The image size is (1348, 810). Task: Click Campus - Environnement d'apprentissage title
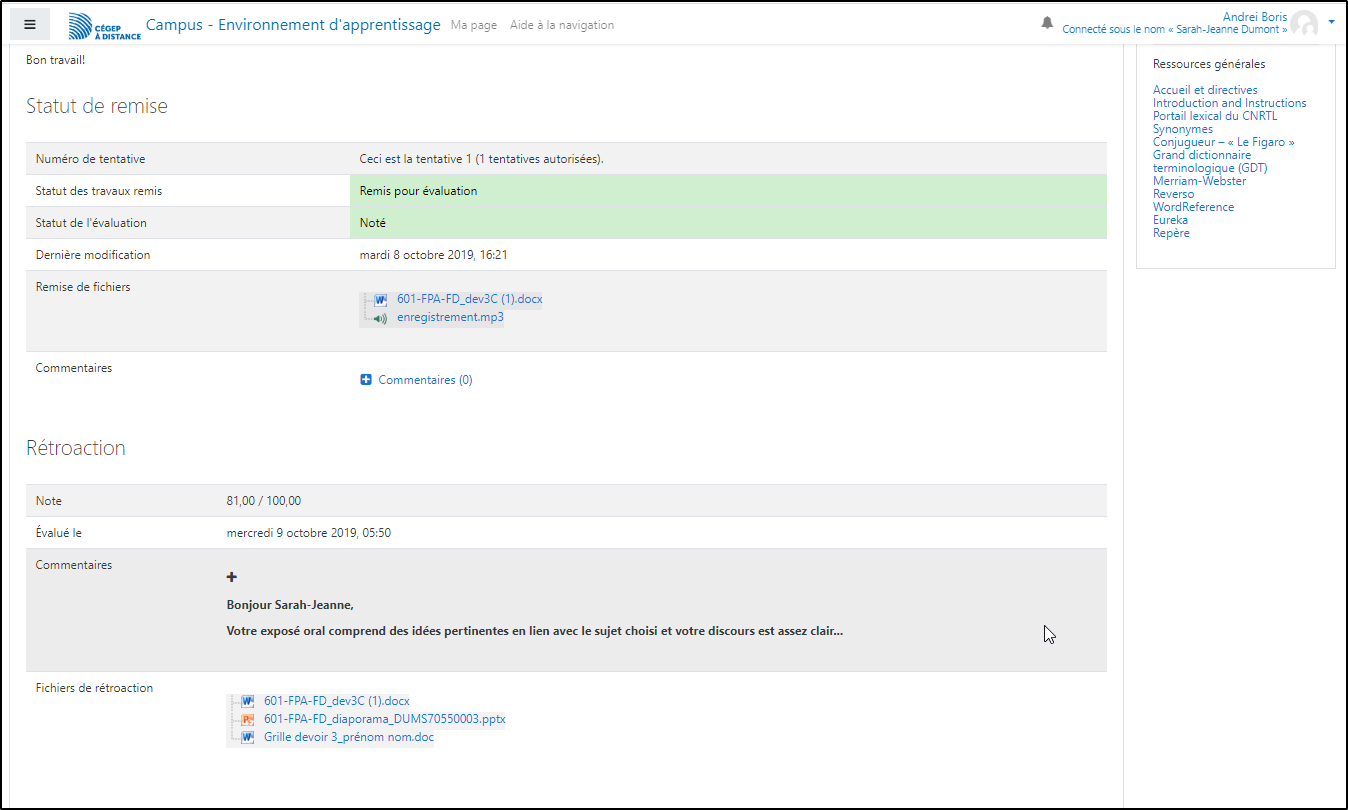point(293,25)
